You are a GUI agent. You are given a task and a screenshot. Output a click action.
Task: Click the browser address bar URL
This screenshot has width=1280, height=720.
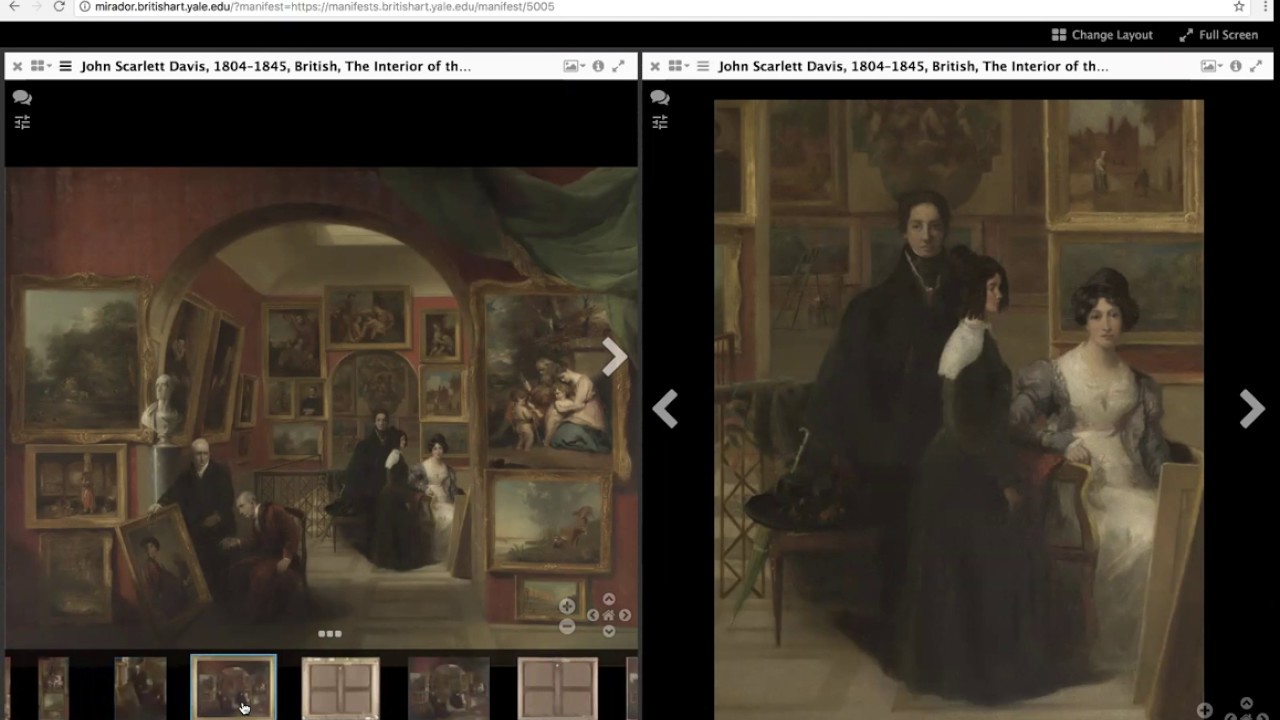pos(324,6)
